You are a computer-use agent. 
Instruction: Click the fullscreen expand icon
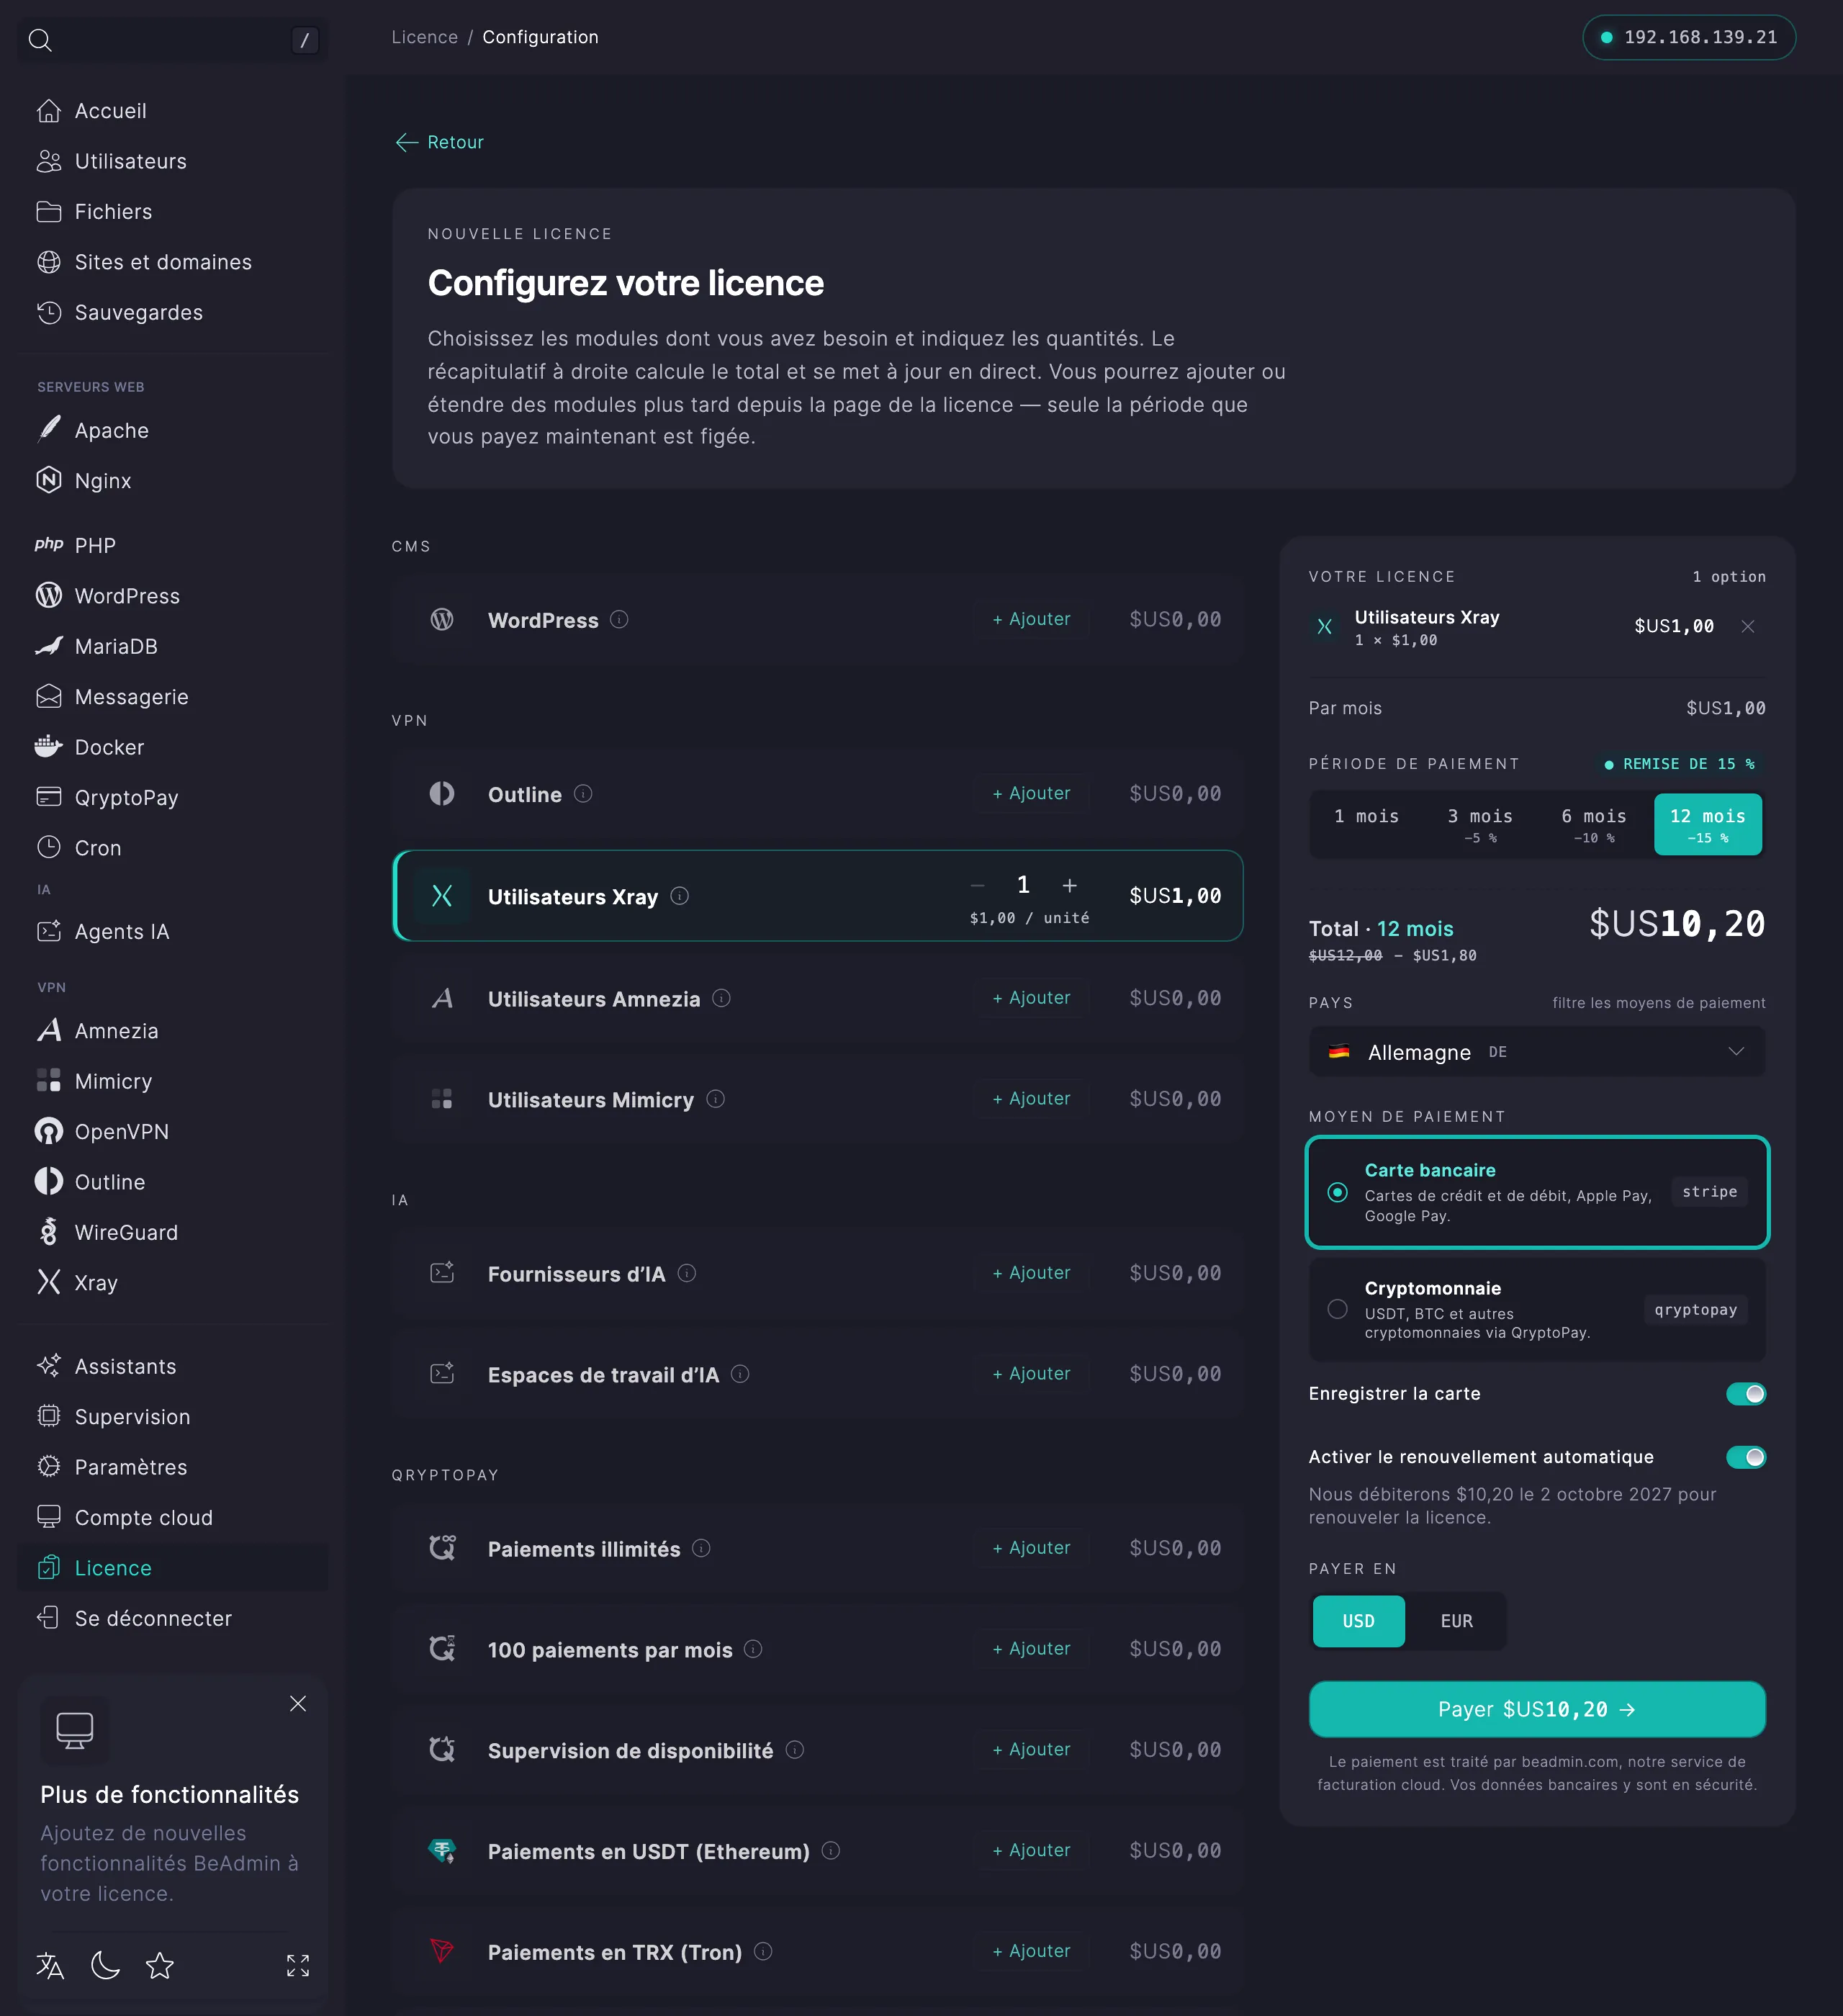click(x=298, y=1966)
